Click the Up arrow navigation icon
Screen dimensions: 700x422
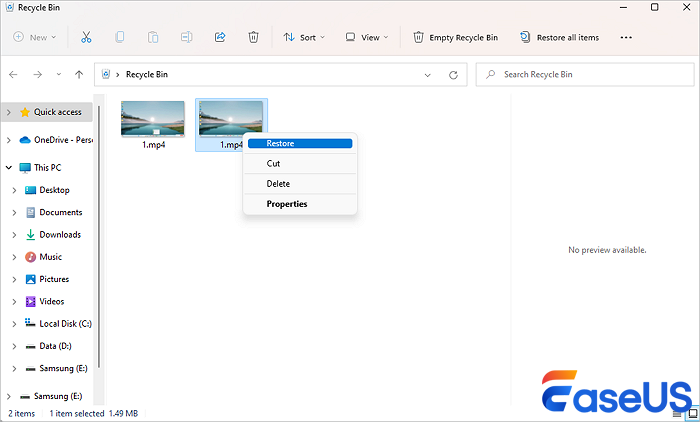[79, 74]
